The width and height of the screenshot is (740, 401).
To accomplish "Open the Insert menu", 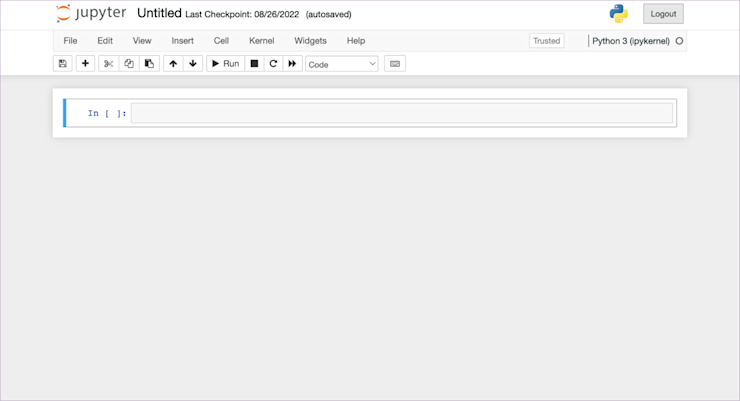I will click(x=183, y=41).
